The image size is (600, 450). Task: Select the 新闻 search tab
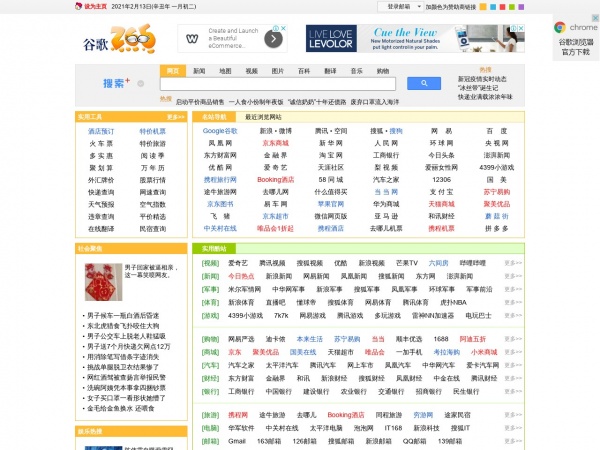[x=199, y=71]
